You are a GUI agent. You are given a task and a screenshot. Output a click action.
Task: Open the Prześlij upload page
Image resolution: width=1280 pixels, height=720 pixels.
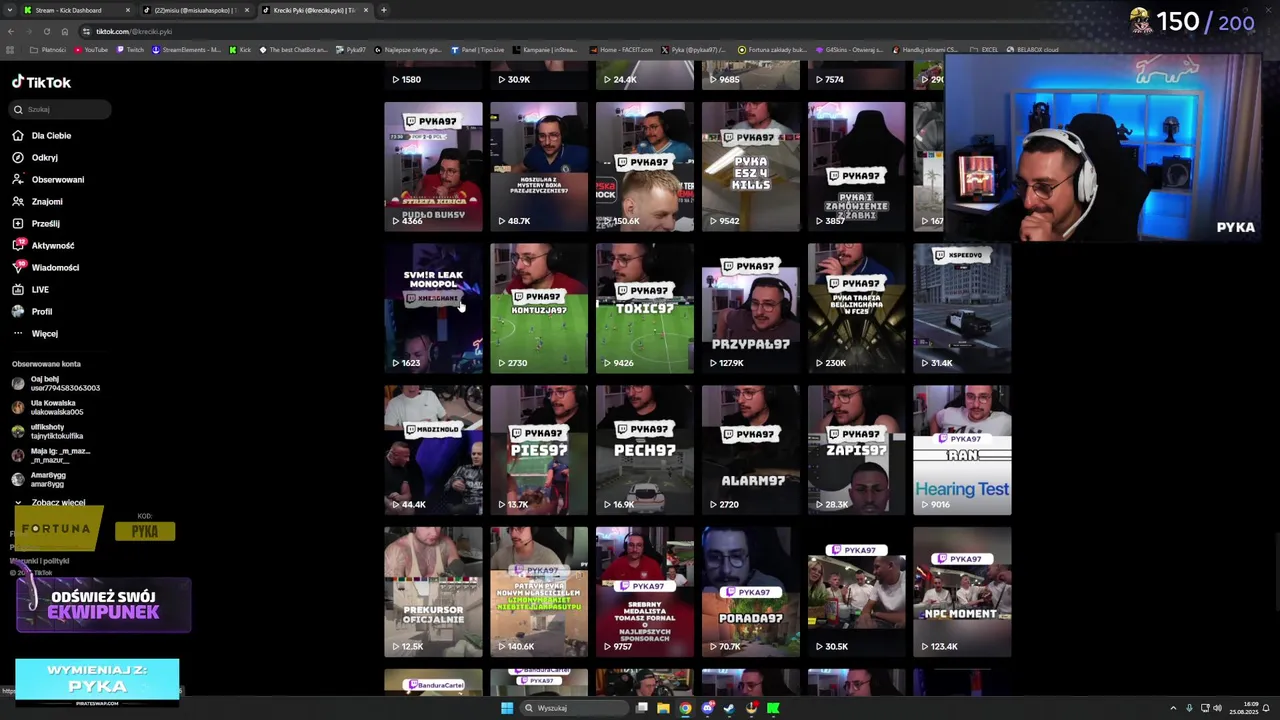(45, 223)
